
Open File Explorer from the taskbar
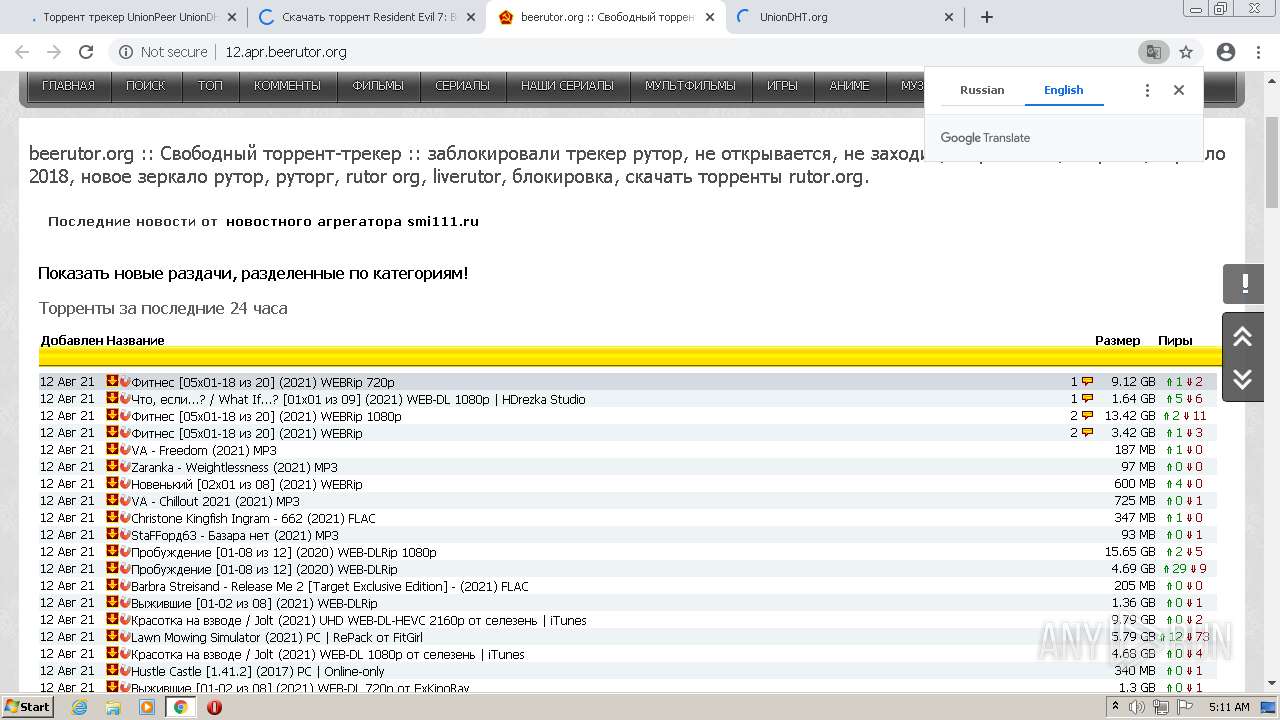[113, 707]
